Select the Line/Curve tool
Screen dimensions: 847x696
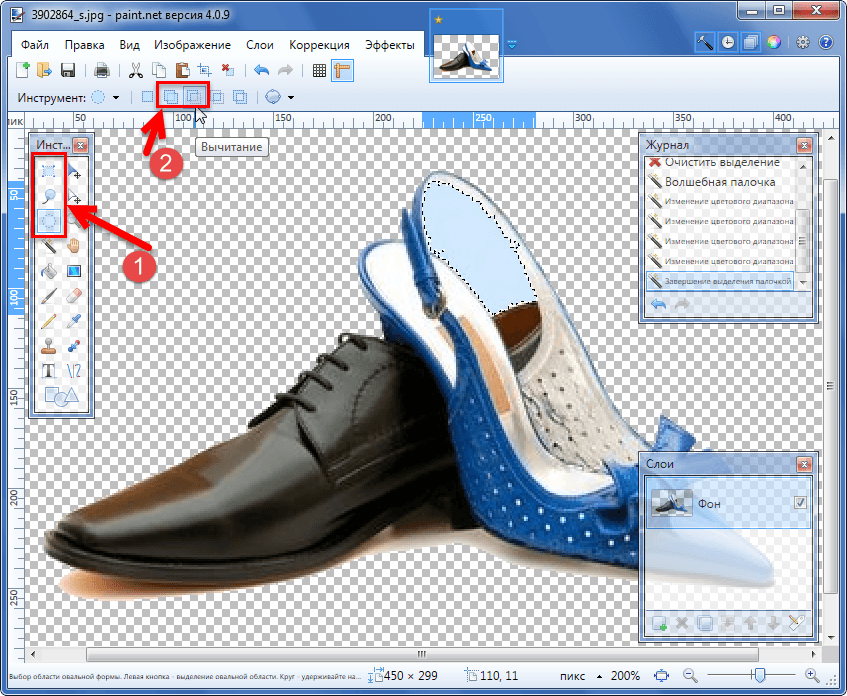pyautogui.click(x=74, y=370)
